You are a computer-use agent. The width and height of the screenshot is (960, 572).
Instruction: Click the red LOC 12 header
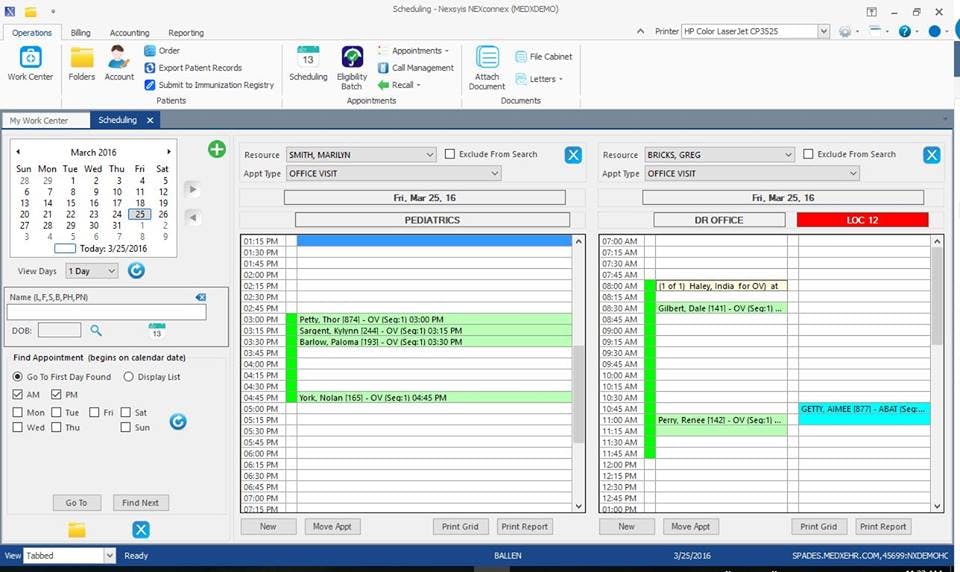(862, 220)
